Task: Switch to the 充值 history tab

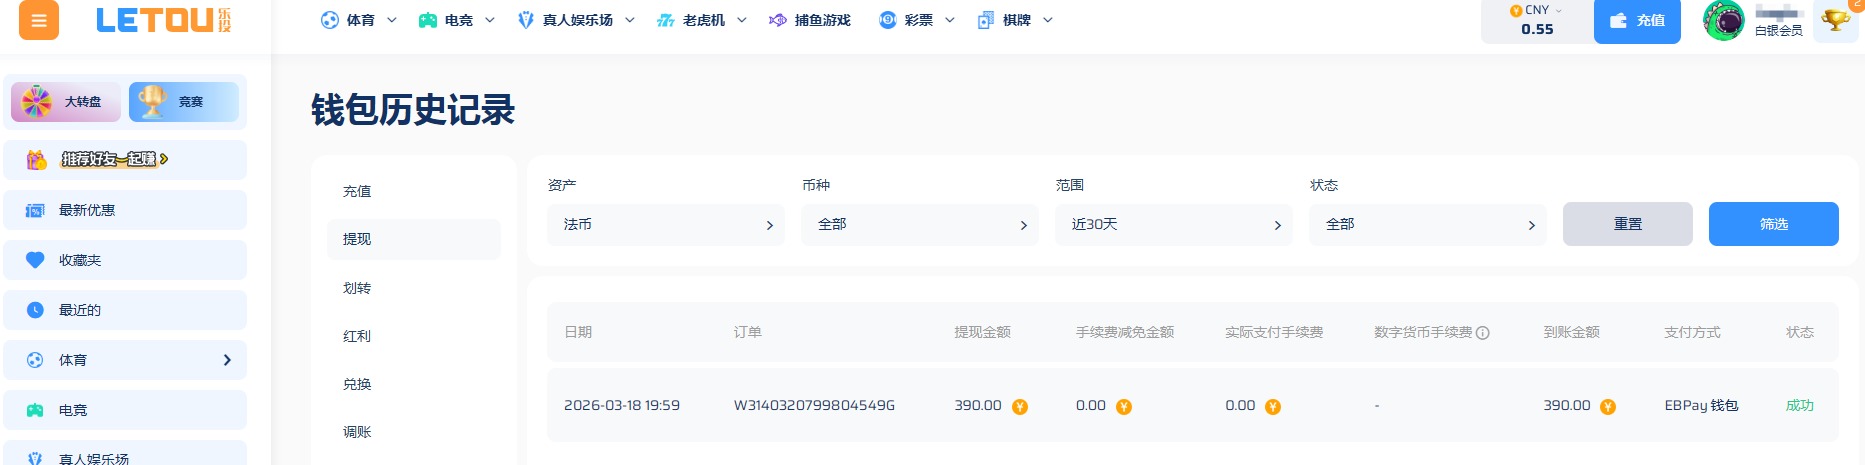Action: 413,191
